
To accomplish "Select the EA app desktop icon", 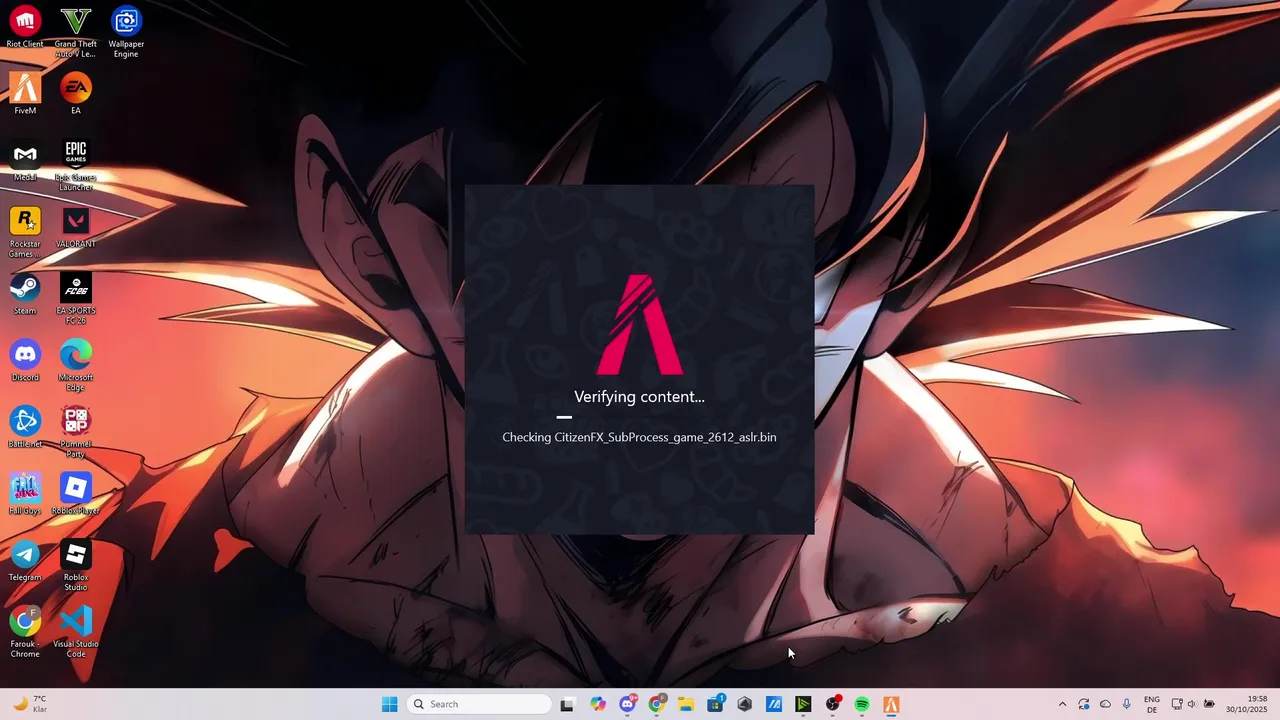I will (76, 95).
